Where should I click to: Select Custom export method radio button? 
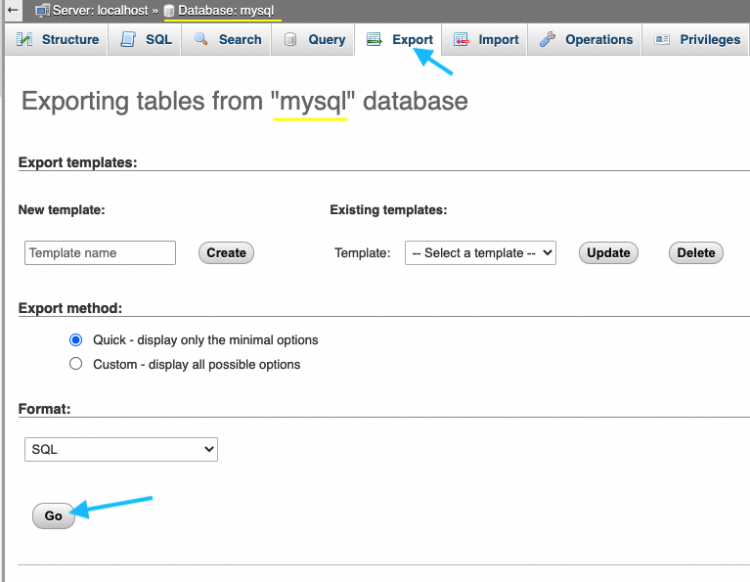[76, 364]
